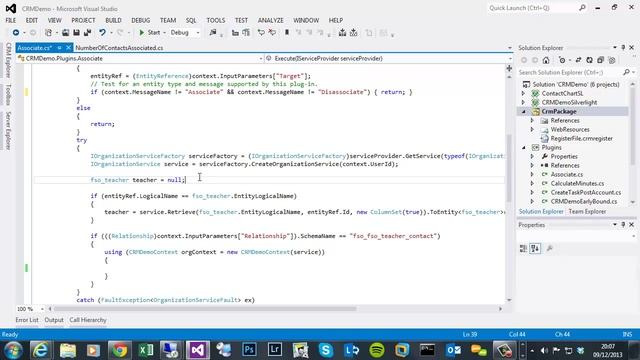
Task: Click the editor horizontal scrollbar thumb
Action: tap(205, 309)
